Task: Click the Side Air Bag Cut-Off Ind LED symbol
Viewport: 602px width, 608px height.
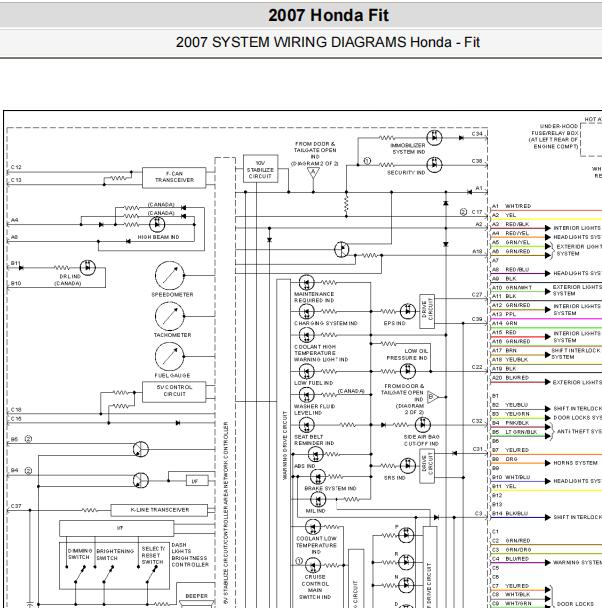Action: click(x=423, y=425)
